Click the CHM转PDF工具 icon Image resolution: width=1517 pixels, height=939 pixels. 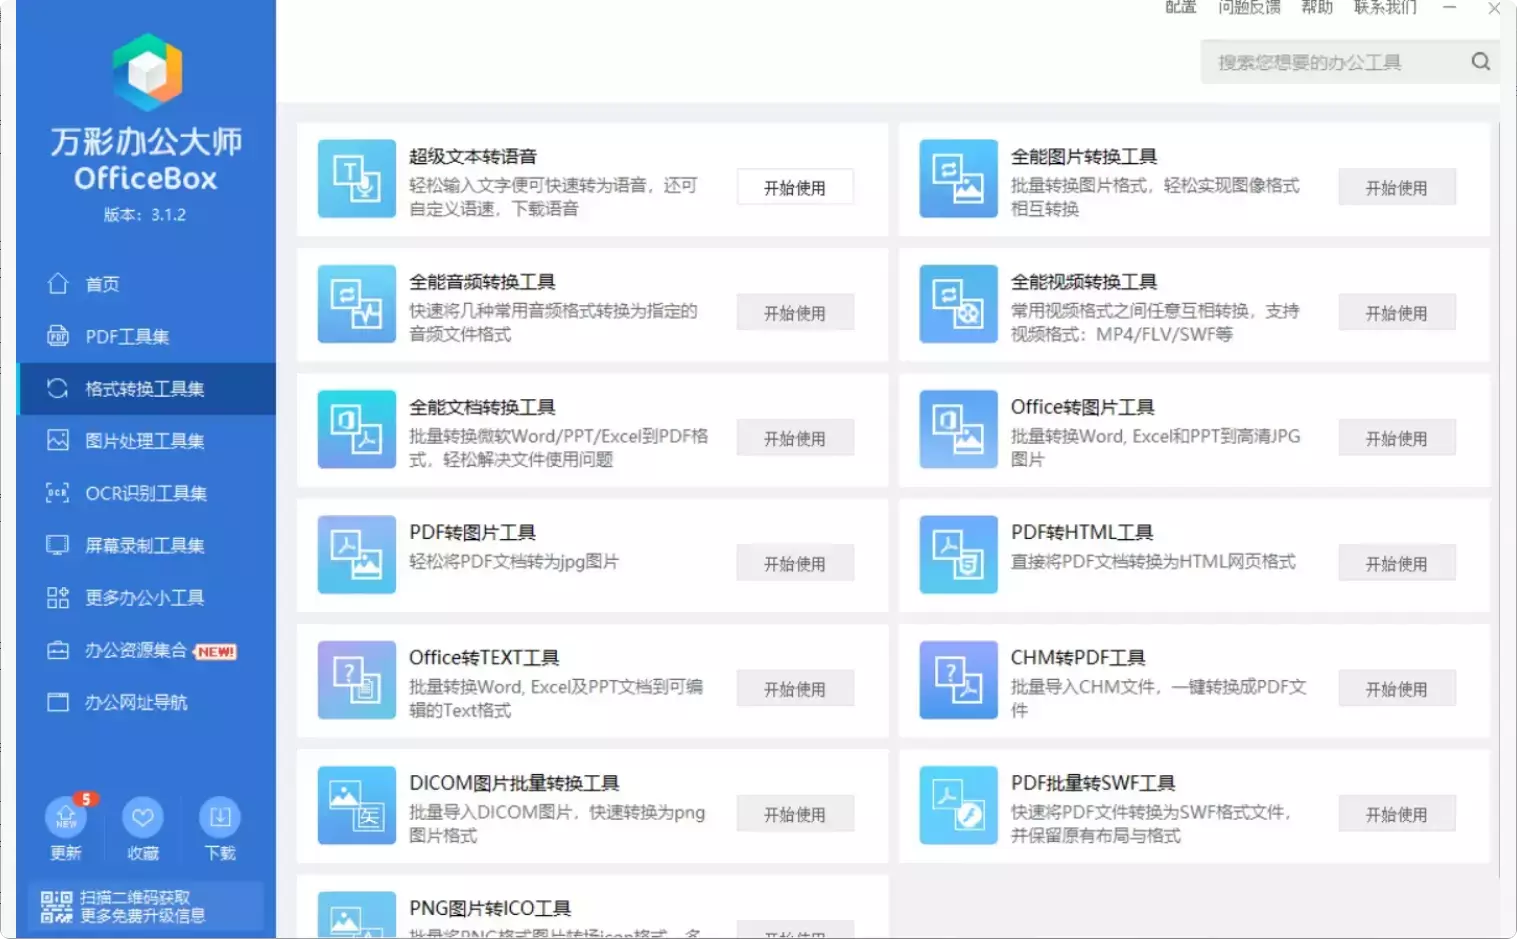pyautogui.click(x=957, y=681)
